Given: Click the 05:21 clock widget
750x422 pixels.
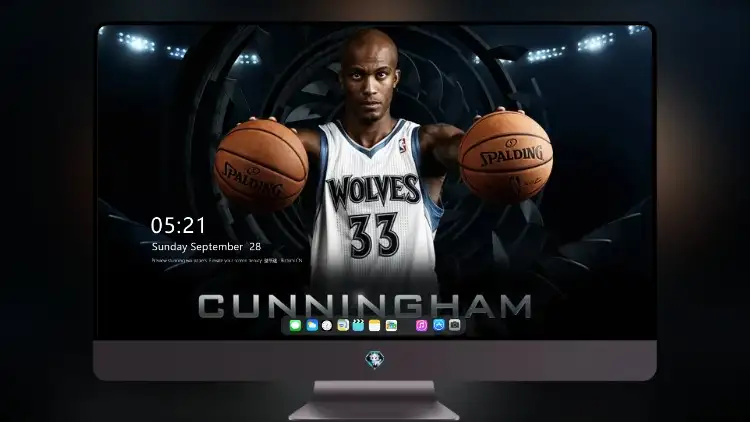Looking at the screenshot, I should [x=178, y=225].
